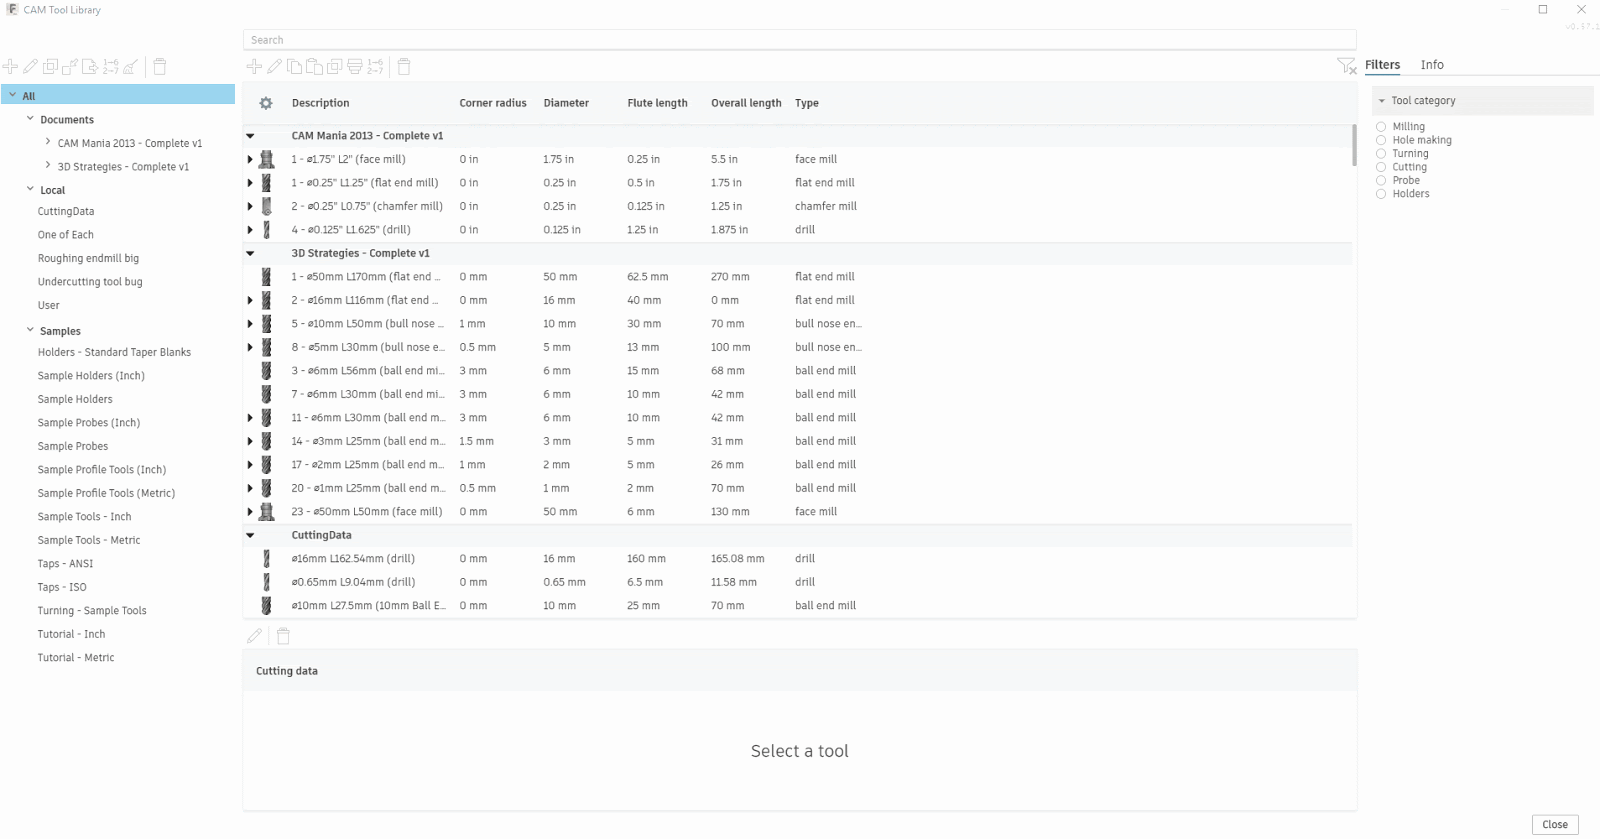This screenshot has width=1600, height=839.
Task: Click the copy tool icon
Action: click(x=294, y=67)
